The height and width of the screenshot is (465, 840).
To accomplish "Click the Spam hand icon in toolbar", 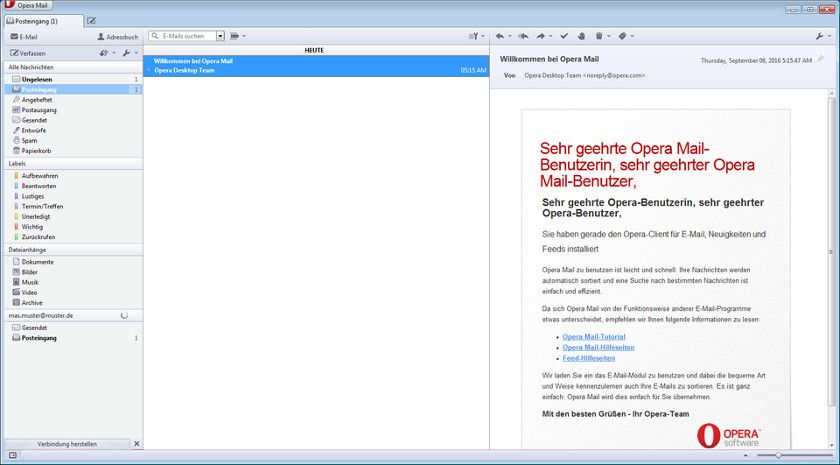I will coord(581,36).
